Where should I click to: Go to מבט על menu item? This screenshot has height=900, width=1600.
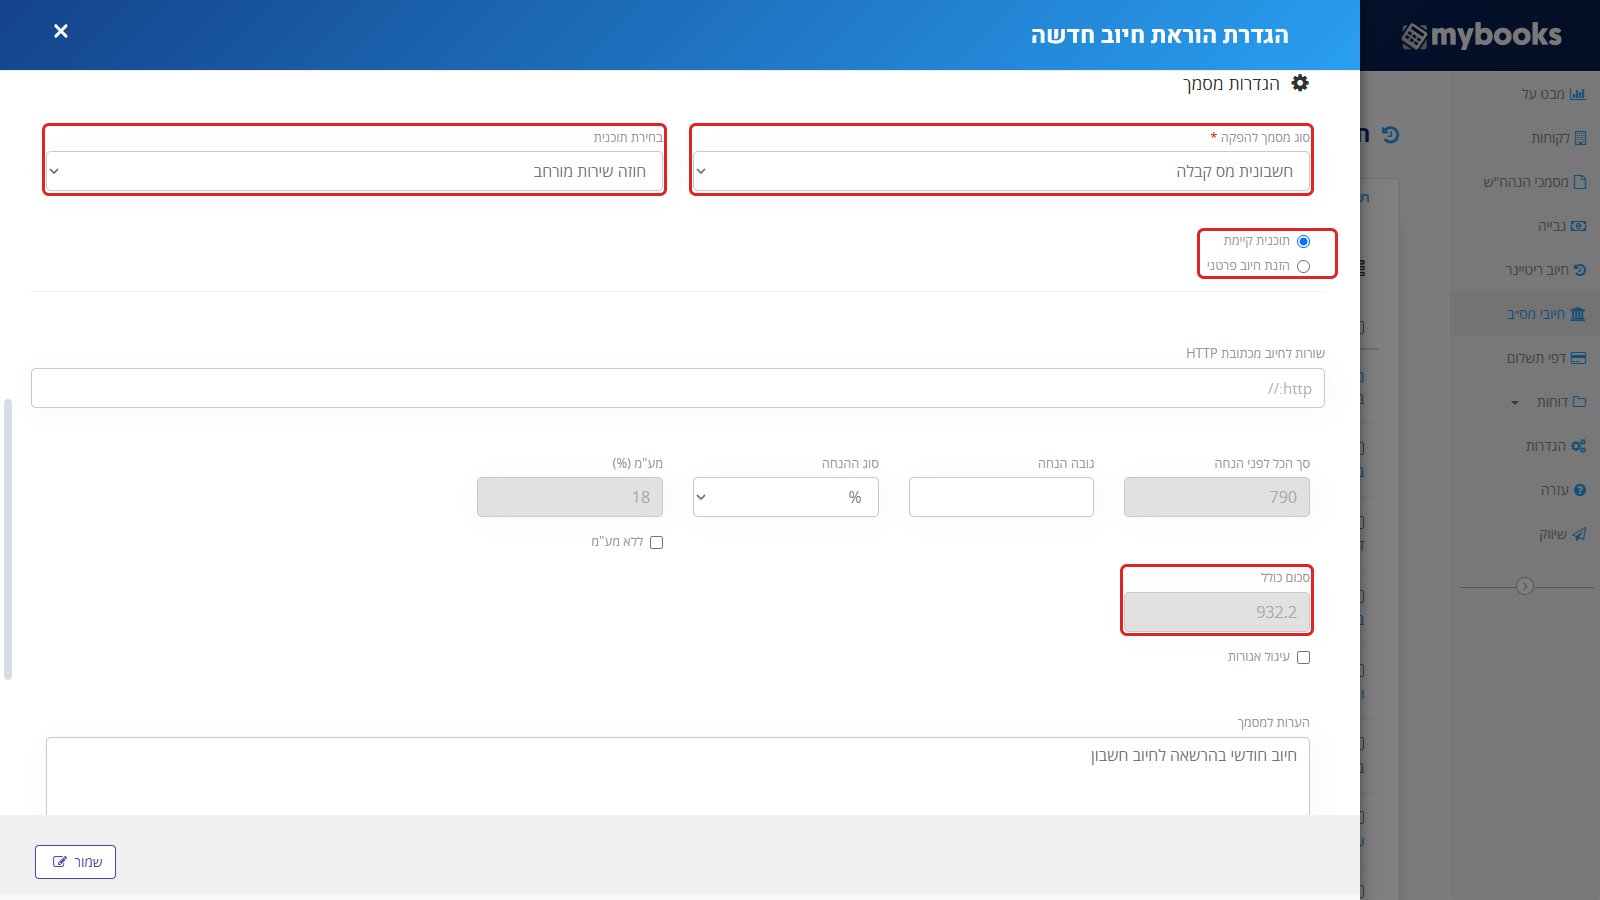point(1543,94)
